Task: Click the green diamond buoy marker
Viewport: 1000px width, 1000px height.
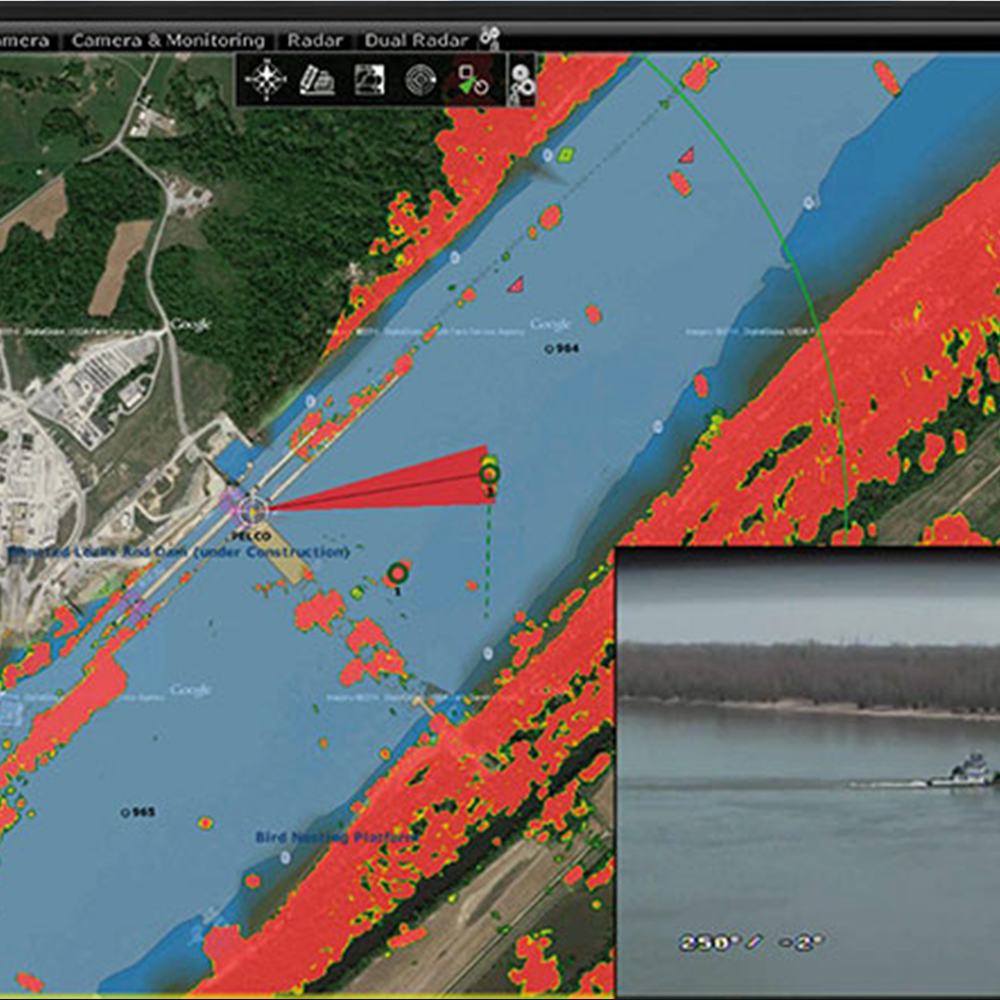Action: click(566, 155)
